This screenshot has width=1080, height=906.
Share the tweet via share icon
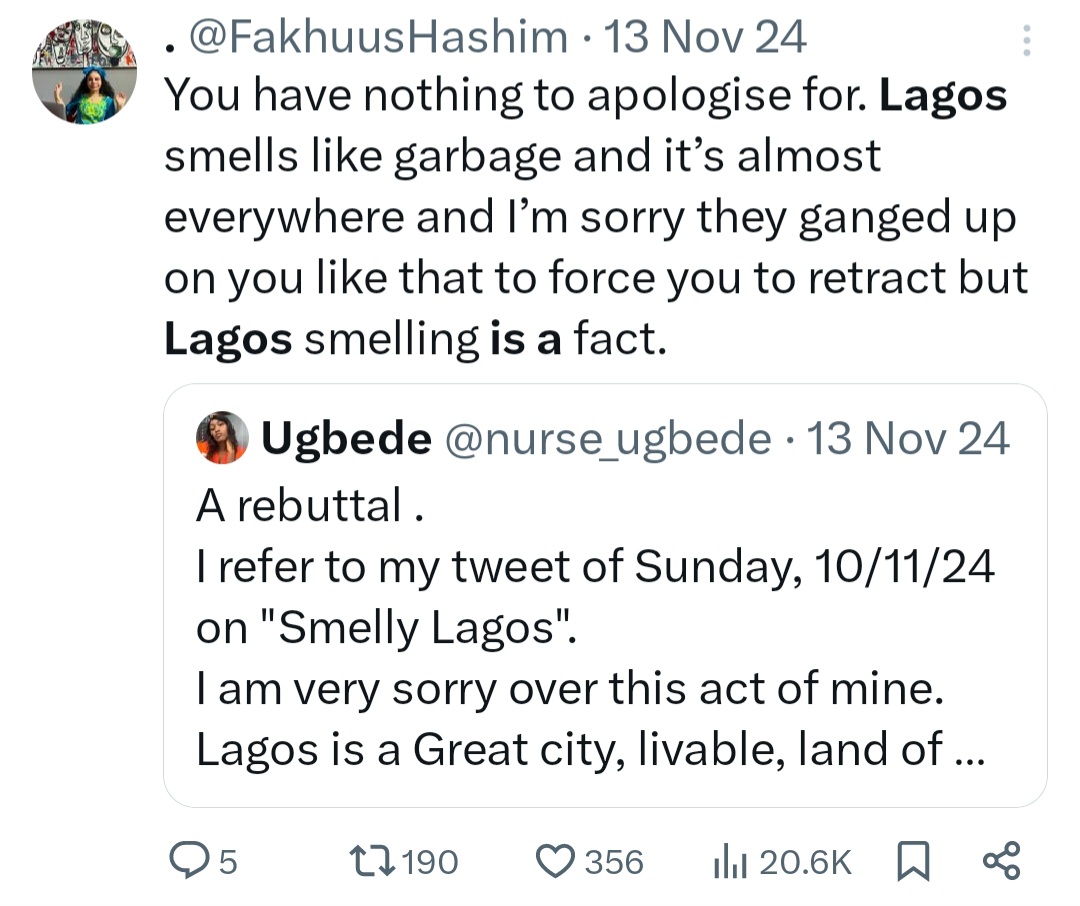1001,860
